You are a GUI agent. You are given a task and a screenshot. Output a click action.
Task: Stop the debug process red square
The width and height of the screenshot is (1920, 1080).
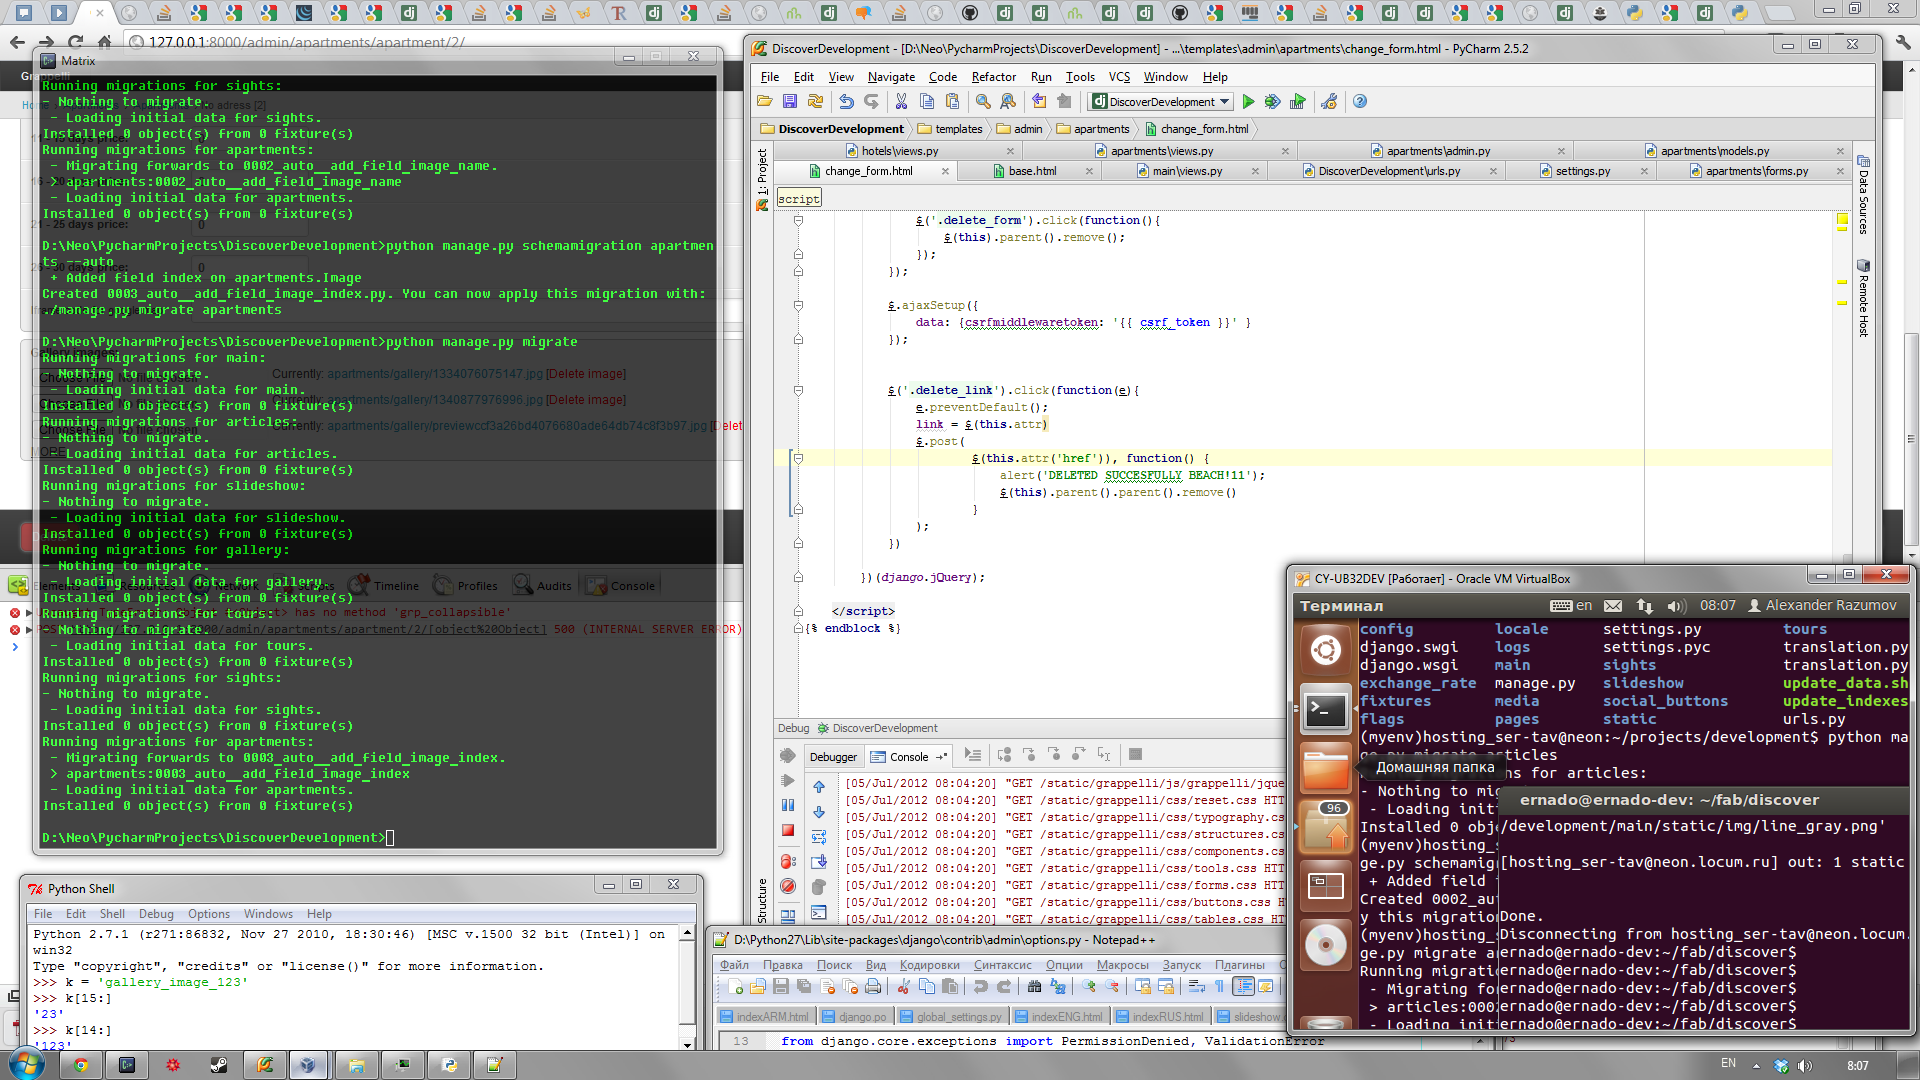pyautogui.click(x=788, y=830)
